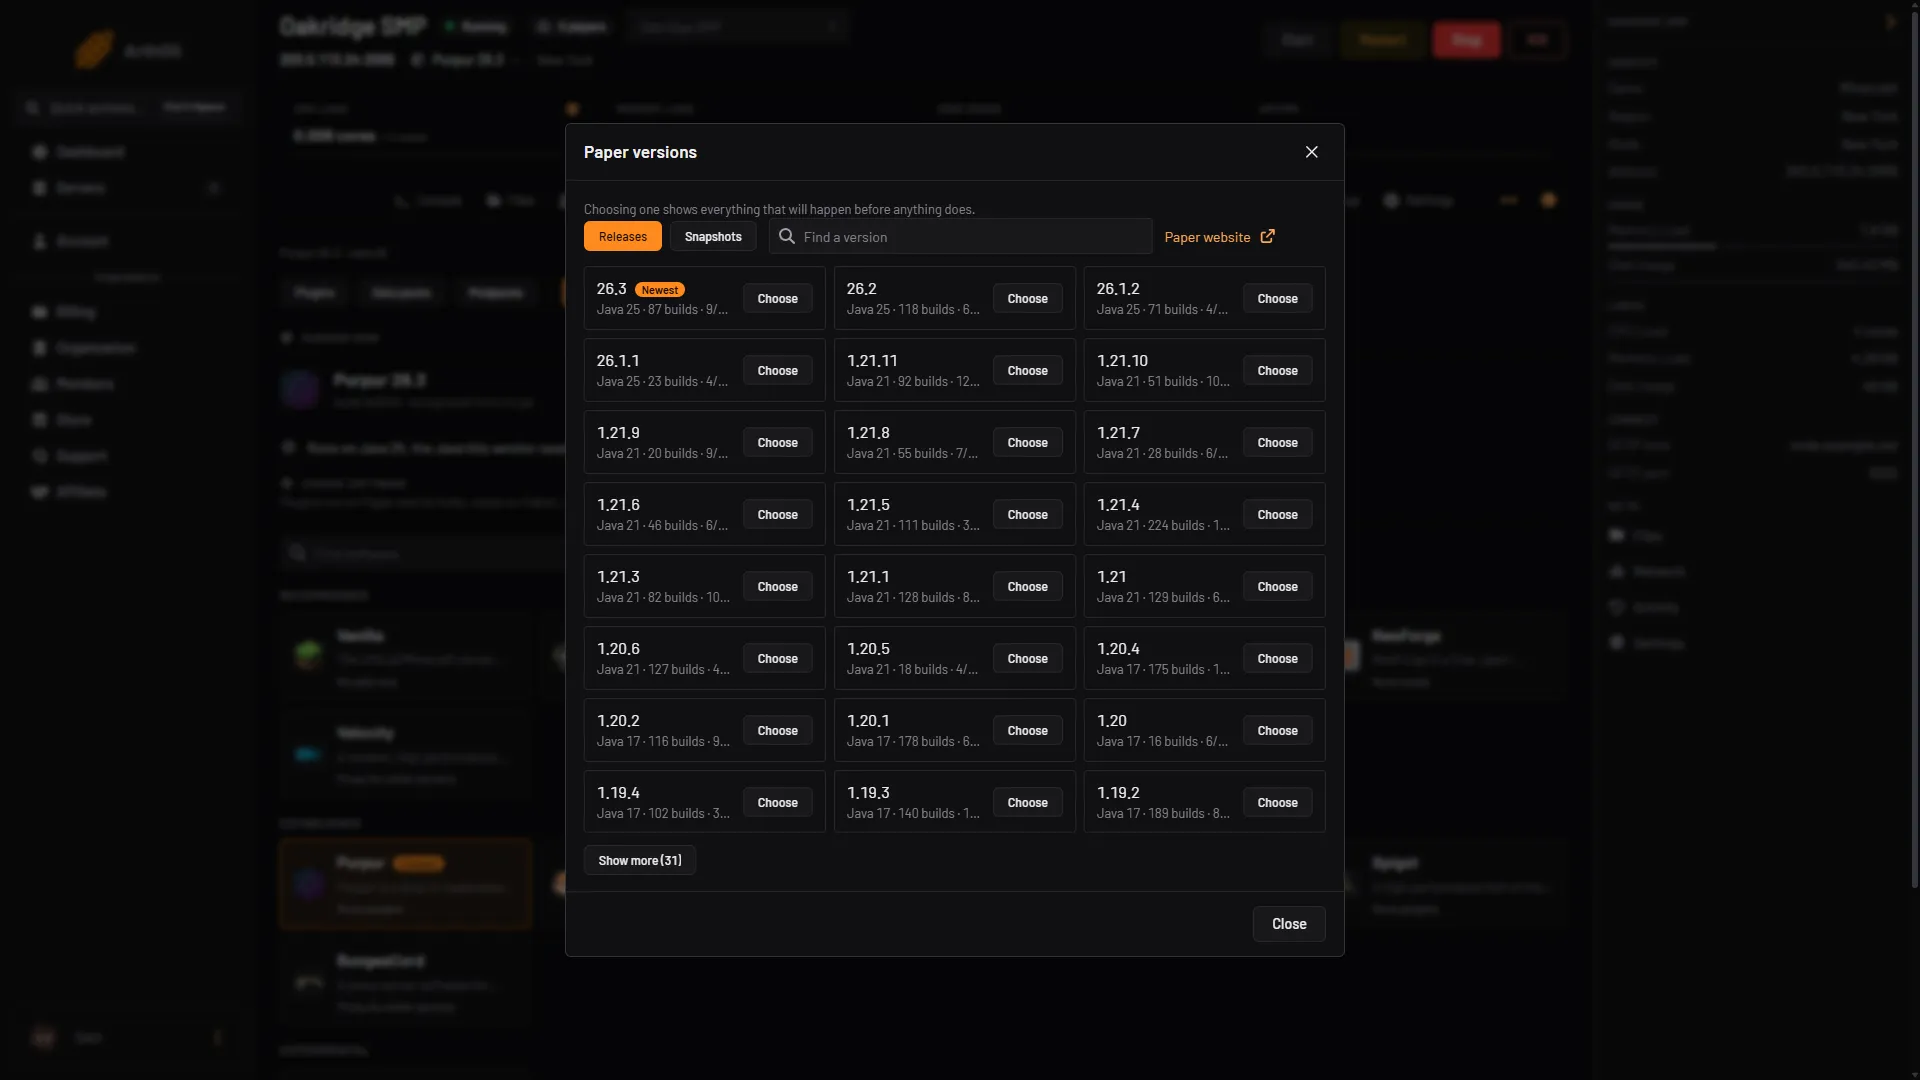Choose Paper version 1.20.6
Image resolution: width=1920 pixels, height=1080 pixels.
pyautogui.click(x=778, y=659)
